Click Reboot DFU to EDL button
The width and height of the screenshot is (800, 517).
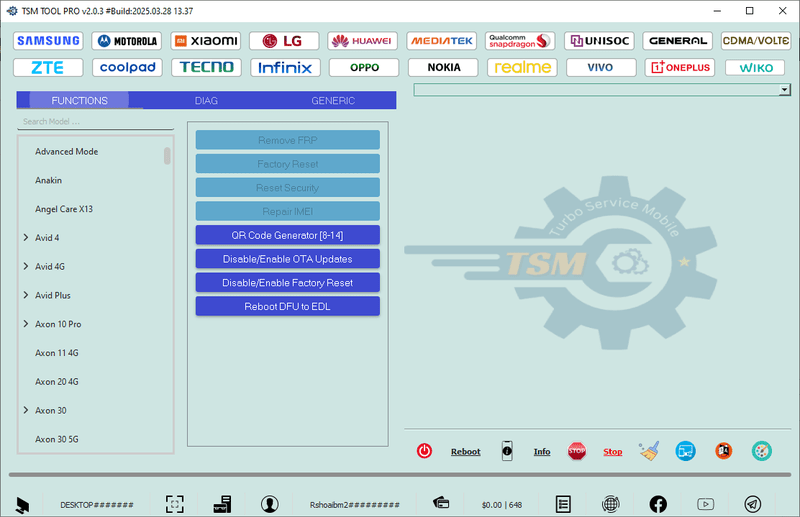click(288, 306)
